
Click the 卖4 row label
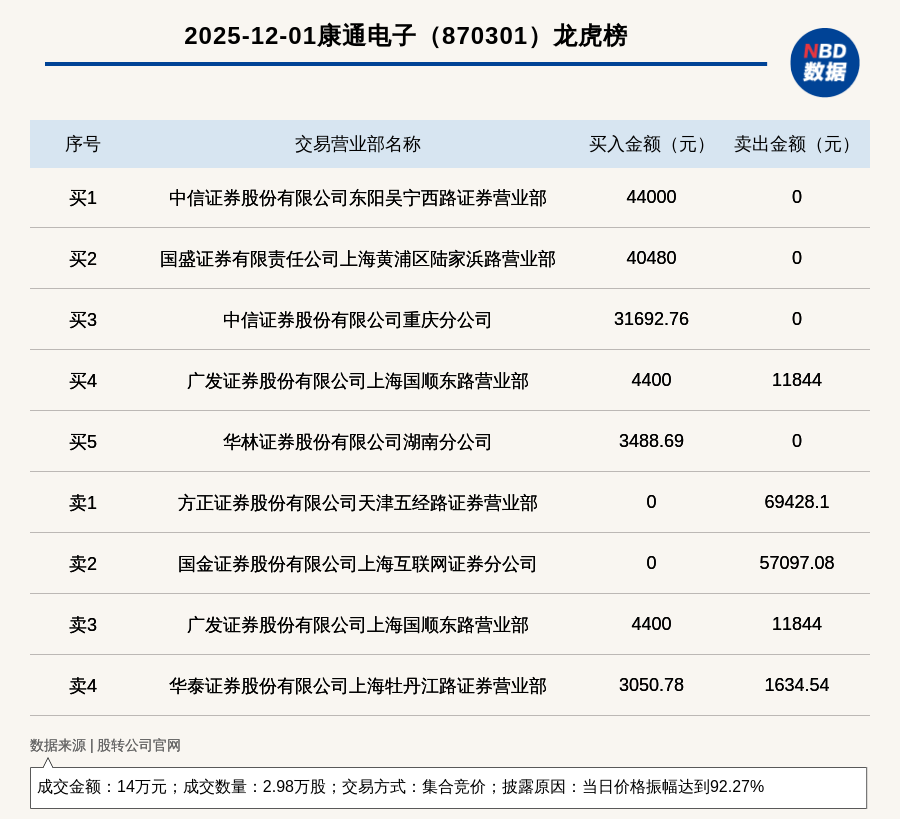(x=82, y=686)
